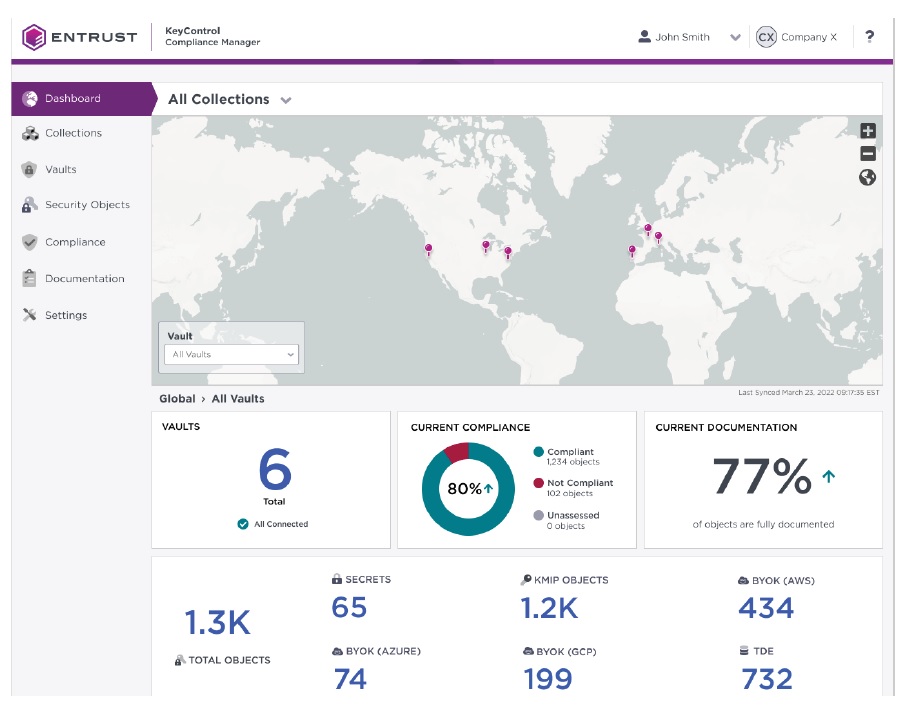Image resolution: width=914 pixels, height=705 pixels.
Task: Expand the John Smith account menu arrow
Action: click(736, 37)
